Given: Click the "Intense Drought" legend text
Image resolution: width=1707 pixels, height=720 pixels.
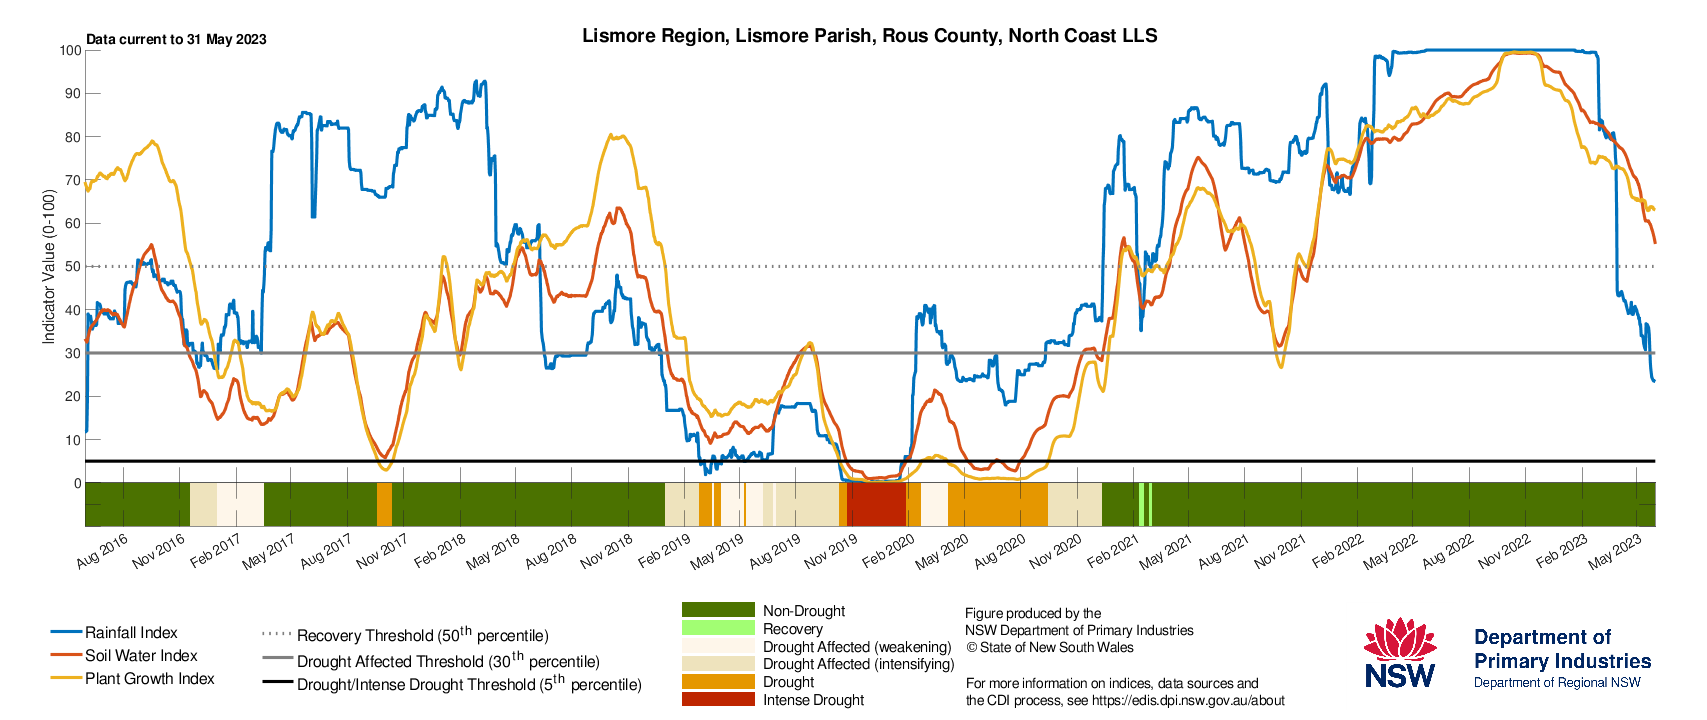Looking at the screenshot, I should pos(813,699).
